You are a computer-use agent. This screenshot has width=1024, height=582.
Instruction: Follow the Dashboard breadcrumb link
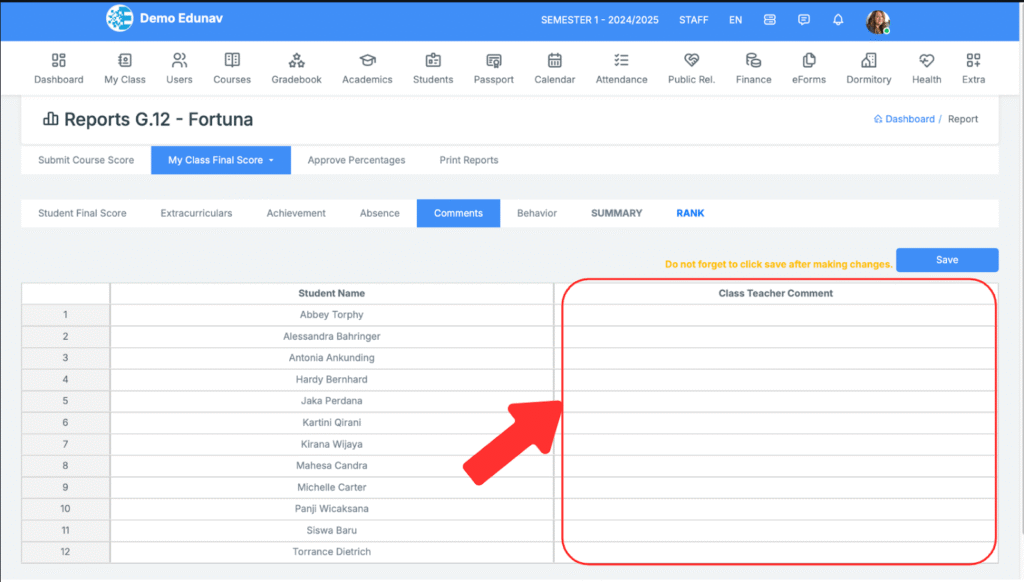pyautogui.click(x=908, y=119)
